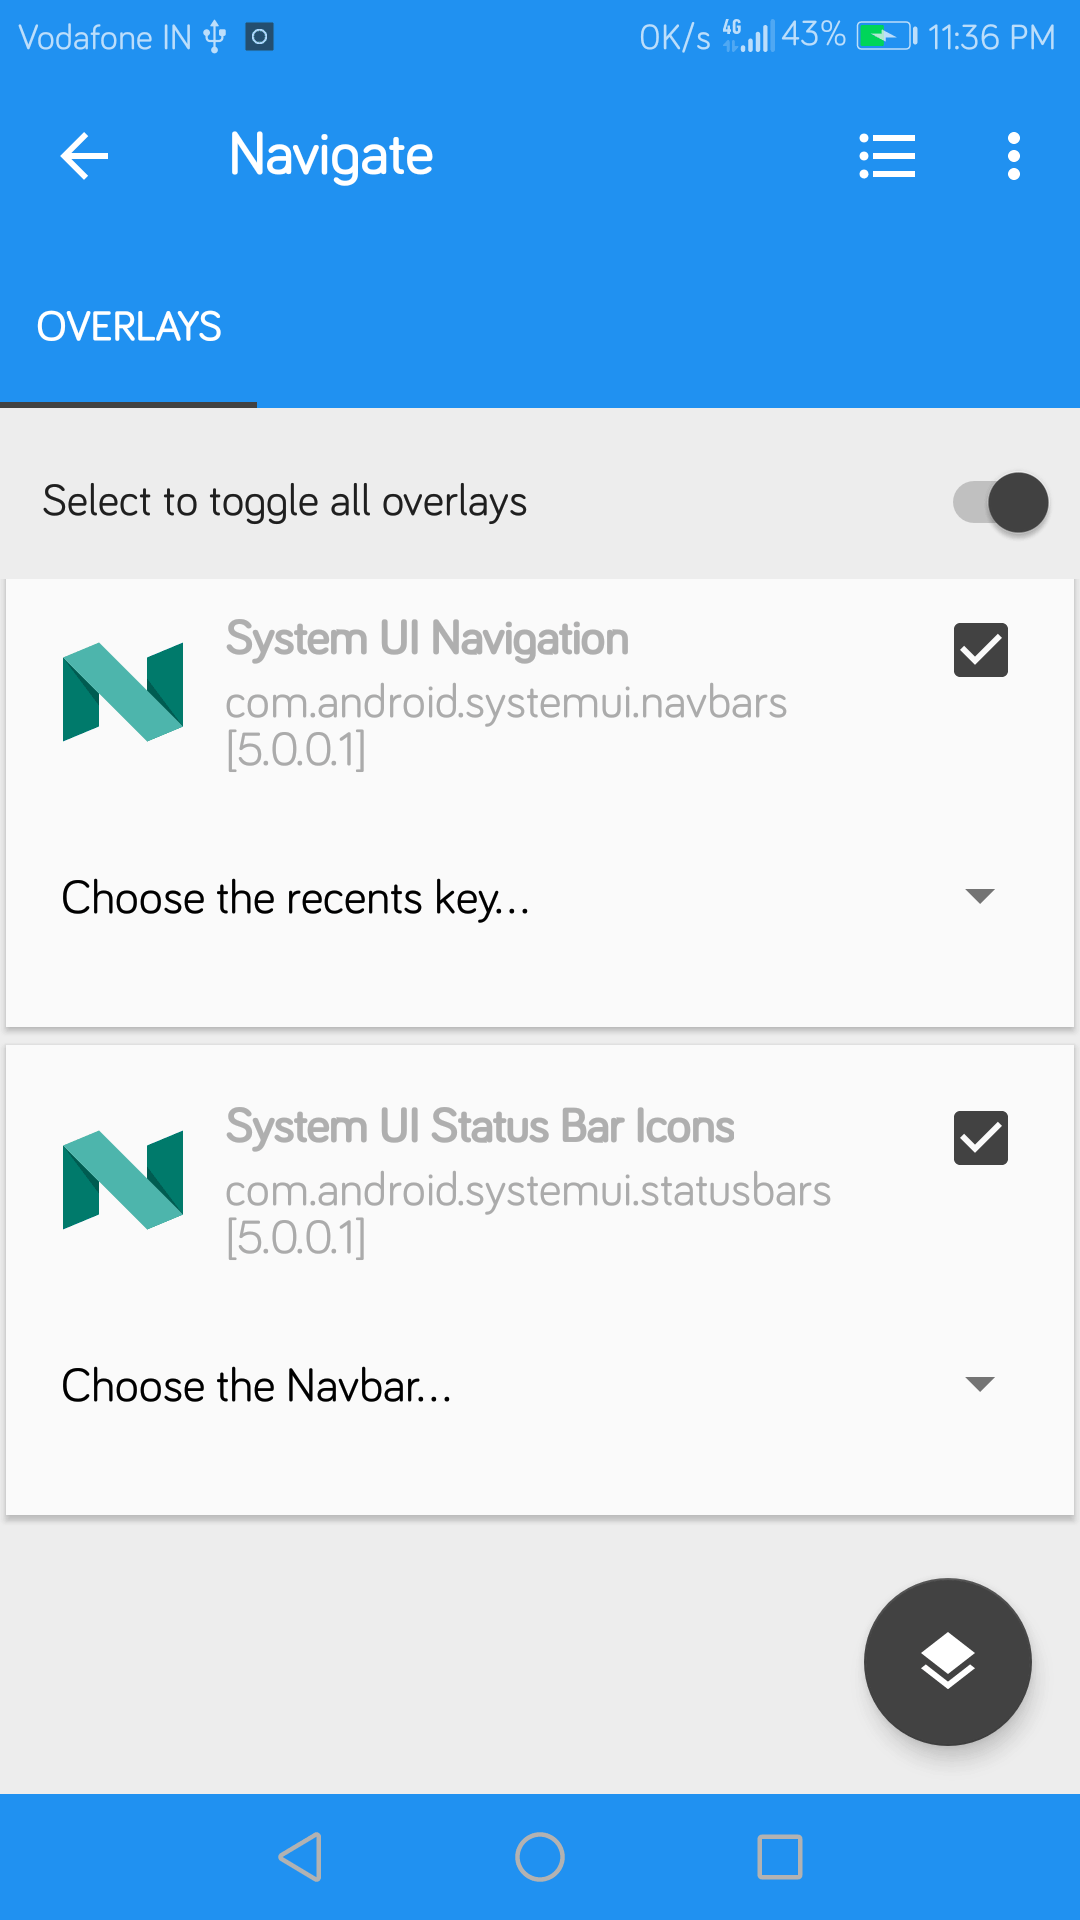Image resolution: width=1080 pixels, height=1920 pixels.
Task: Select the System UI Status Bar Icons title
Action: (480, 1127)
